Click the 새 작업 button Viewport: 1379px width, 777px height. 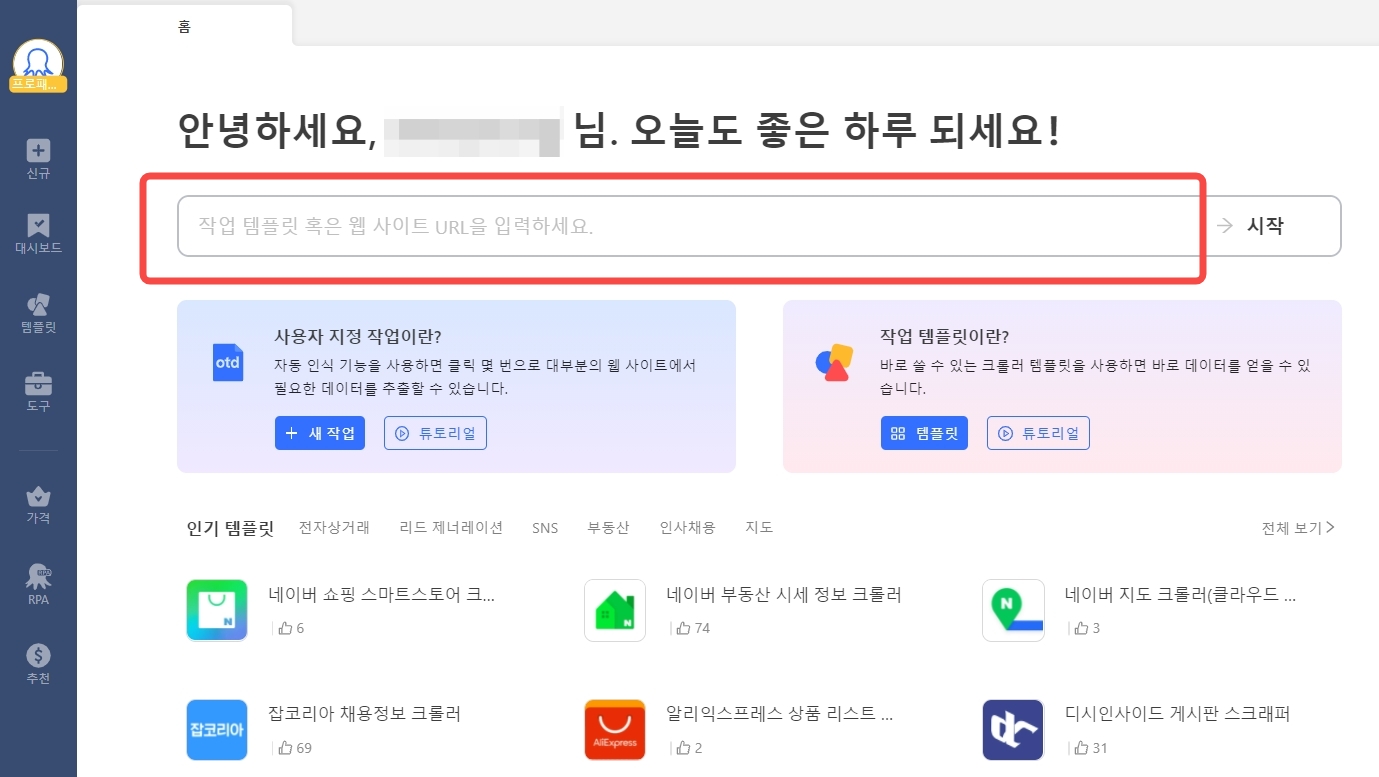[320, 433]
